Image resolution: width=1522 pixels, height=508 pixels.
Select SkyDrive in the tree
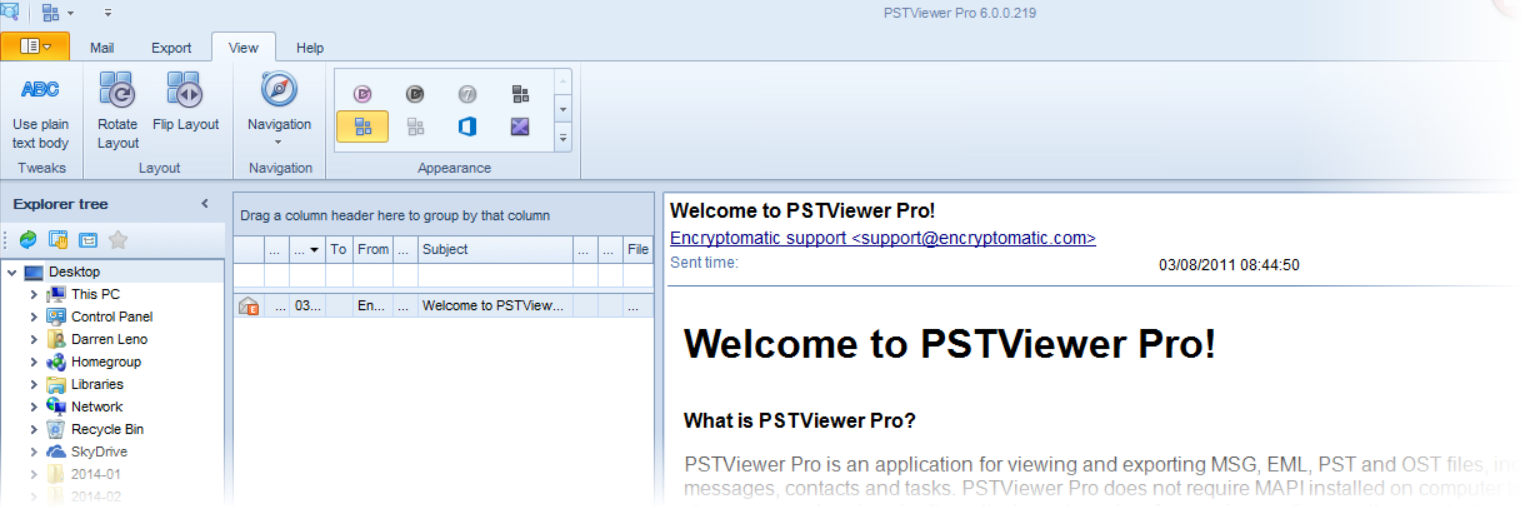point(99,452)
